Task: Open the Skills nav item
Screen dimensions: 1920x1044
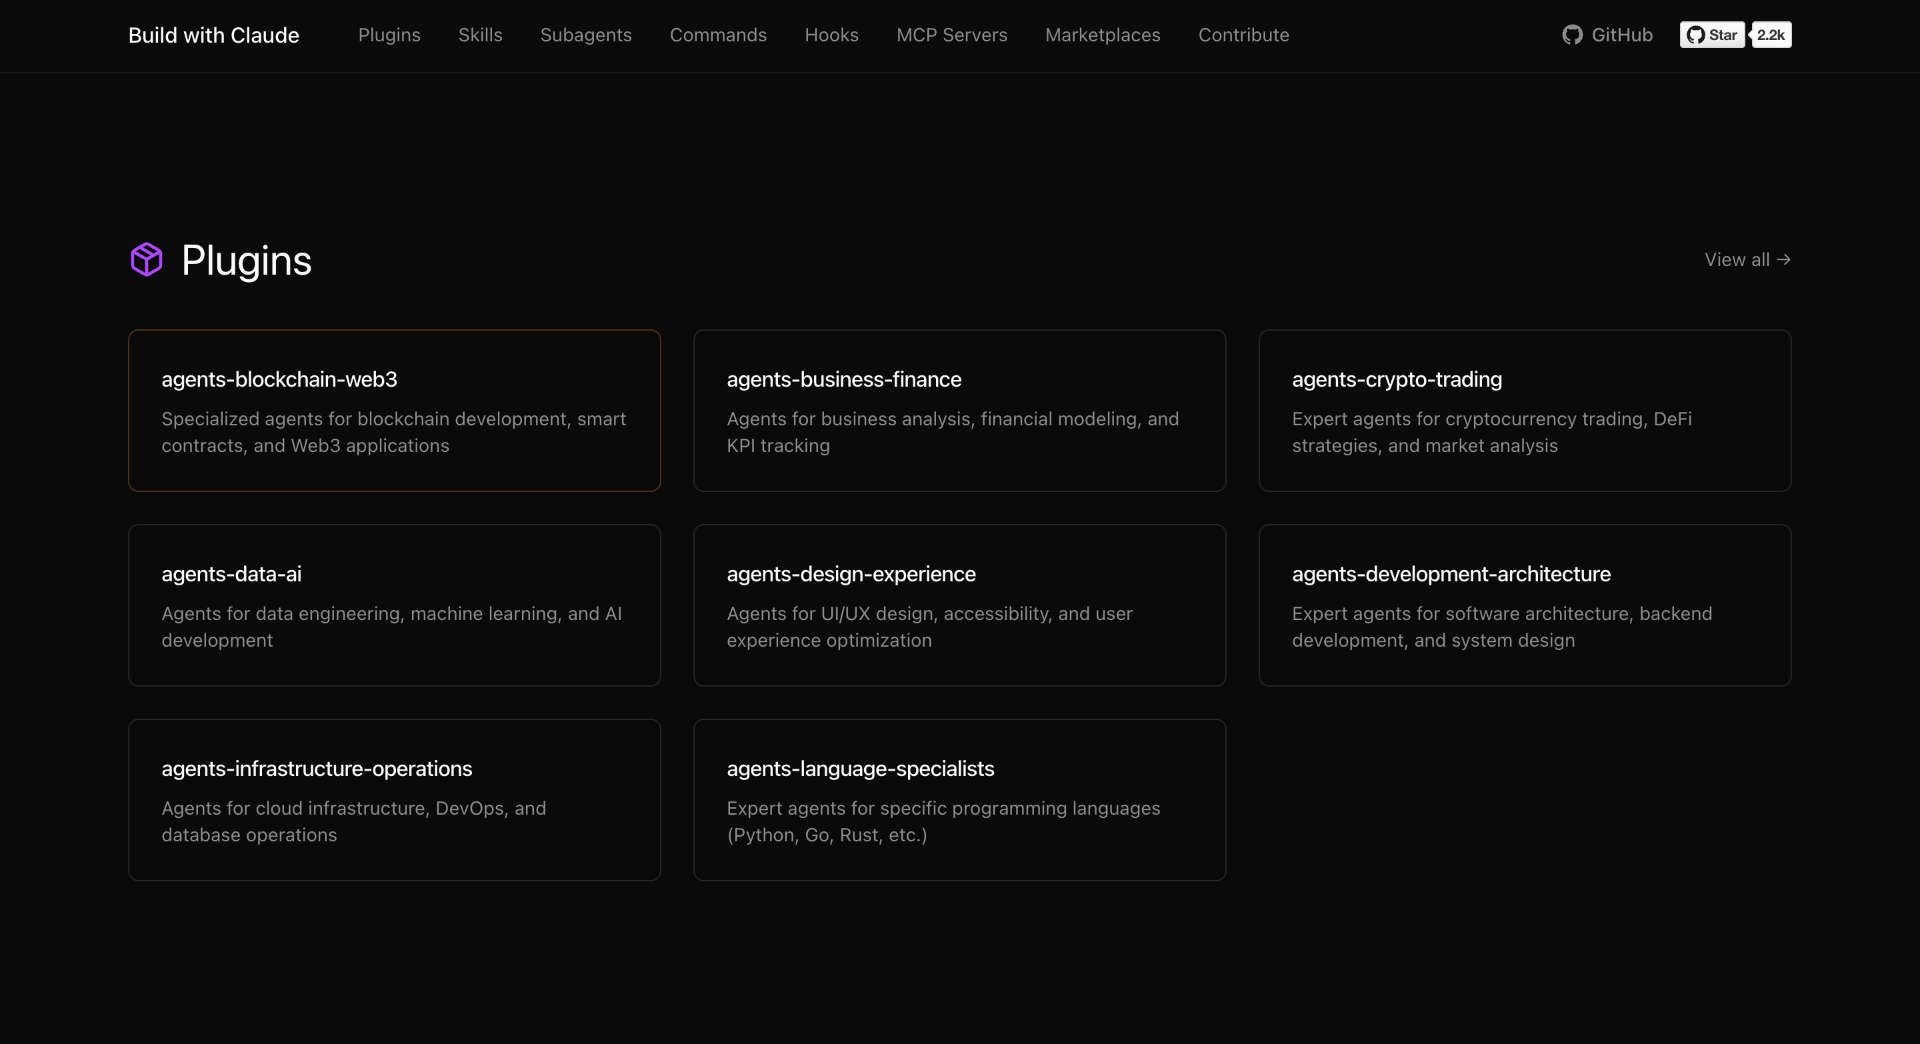Action: click(480, 35)
